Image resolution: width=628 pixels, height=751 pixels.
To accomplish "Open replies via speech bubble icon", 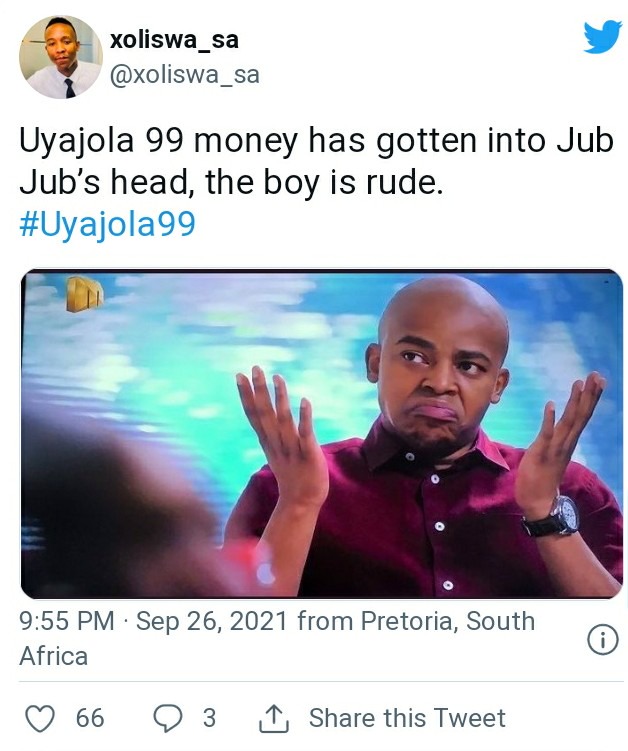I will pos(167,718).
